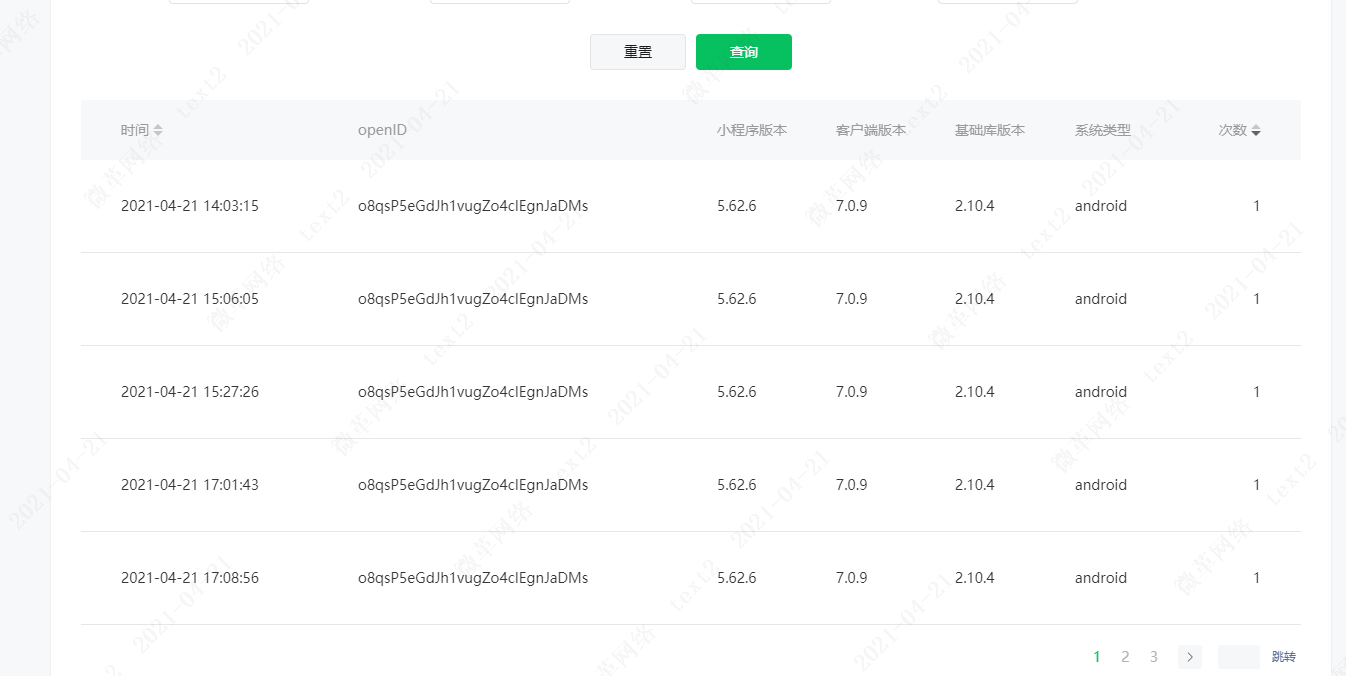Click count 1 in the 17:08:56 row
Viewport: 1346px width, 676px height.
1257,578
